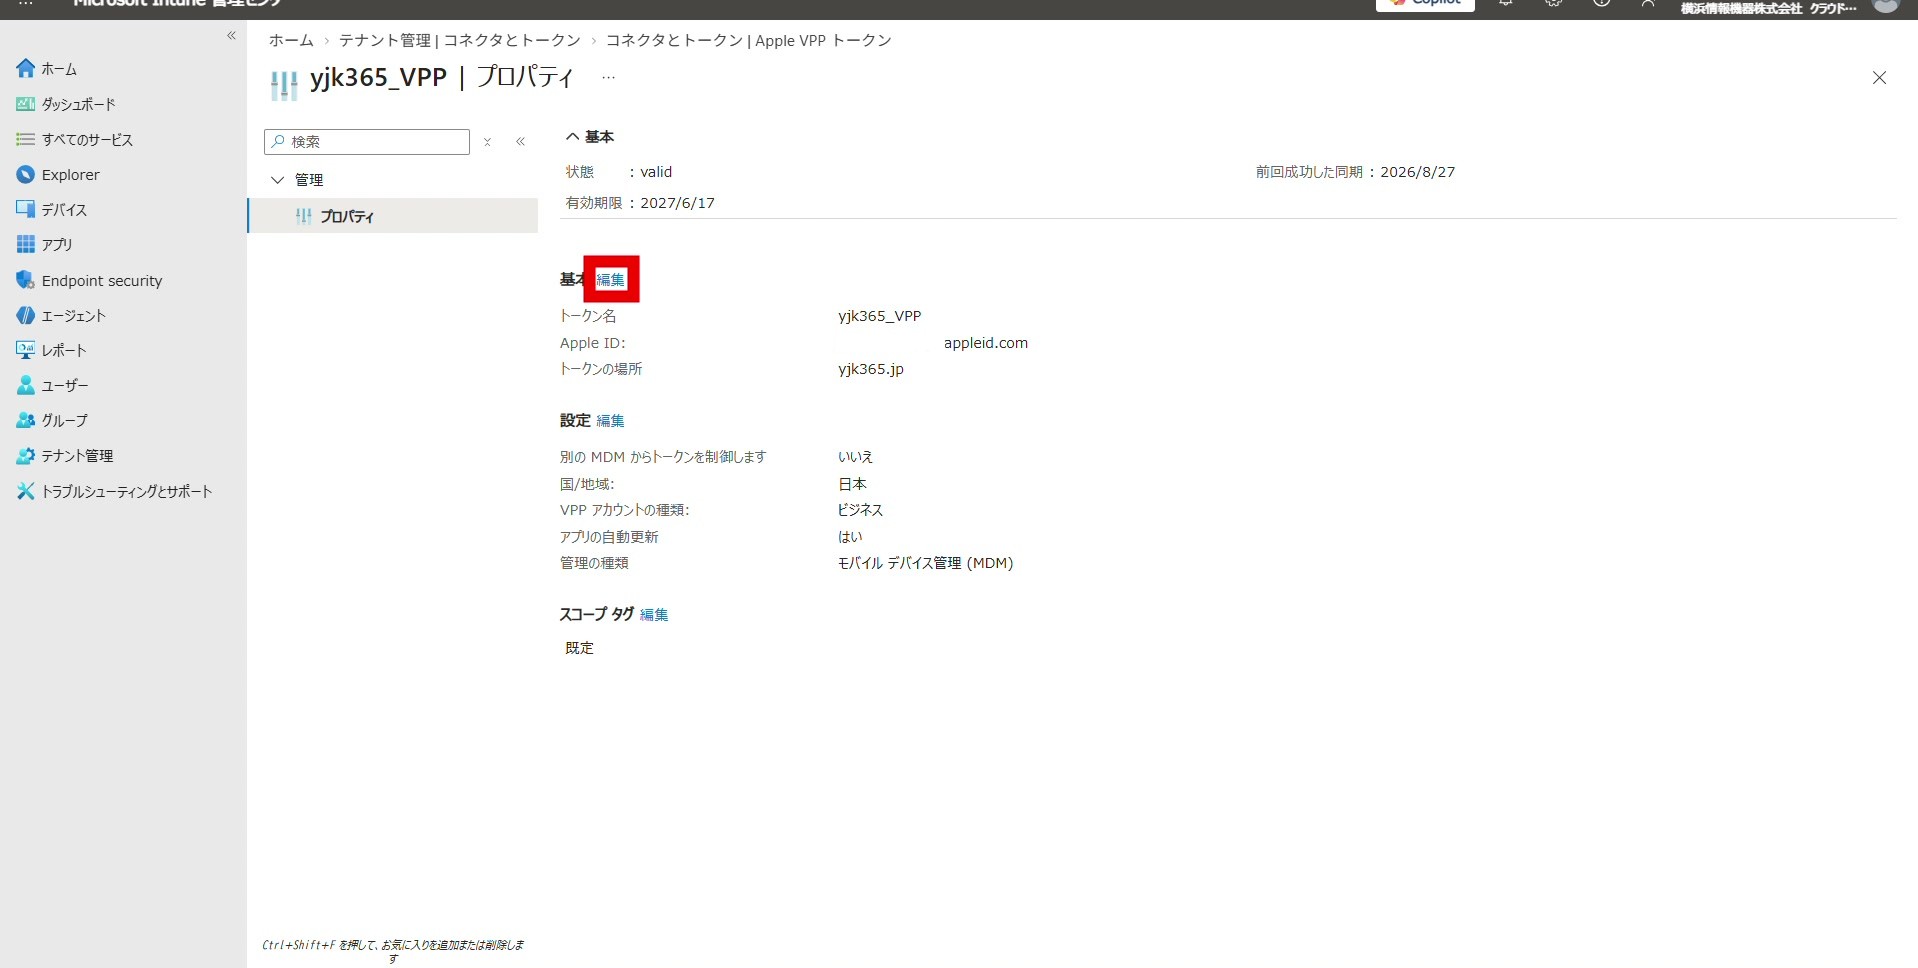This screenshot has height=968, width=1918.
Task: Click 編集 next to the 設定 heading
Action: (x=610, y=421)
